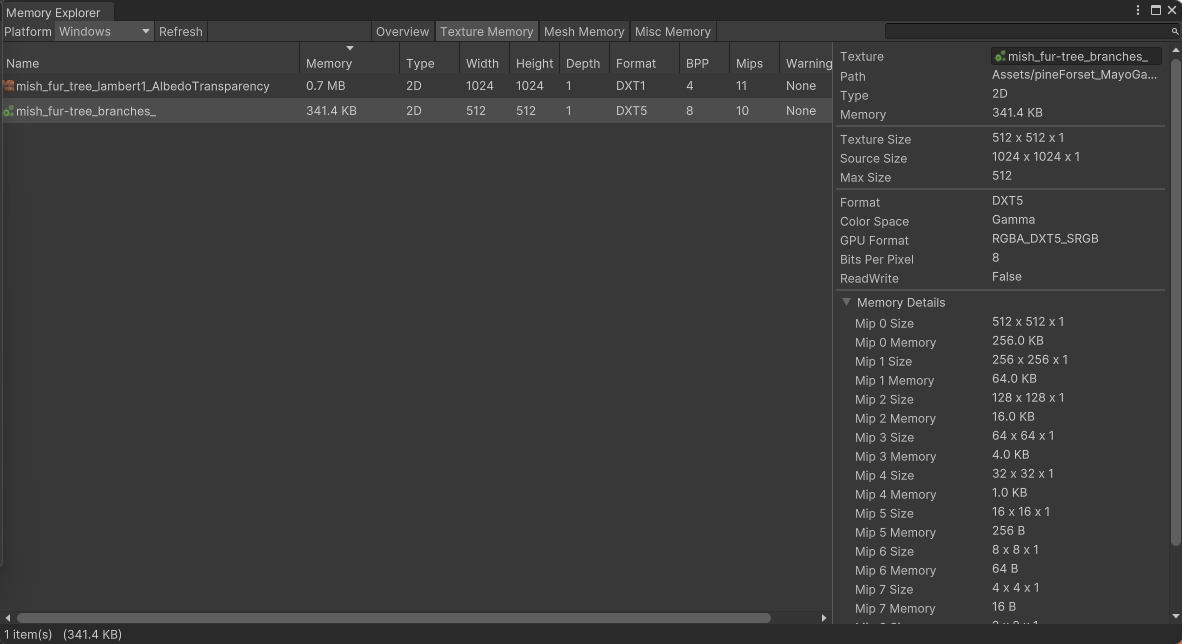Click the mish_fur-tree_branches_ texture row icon

[9, 111]
